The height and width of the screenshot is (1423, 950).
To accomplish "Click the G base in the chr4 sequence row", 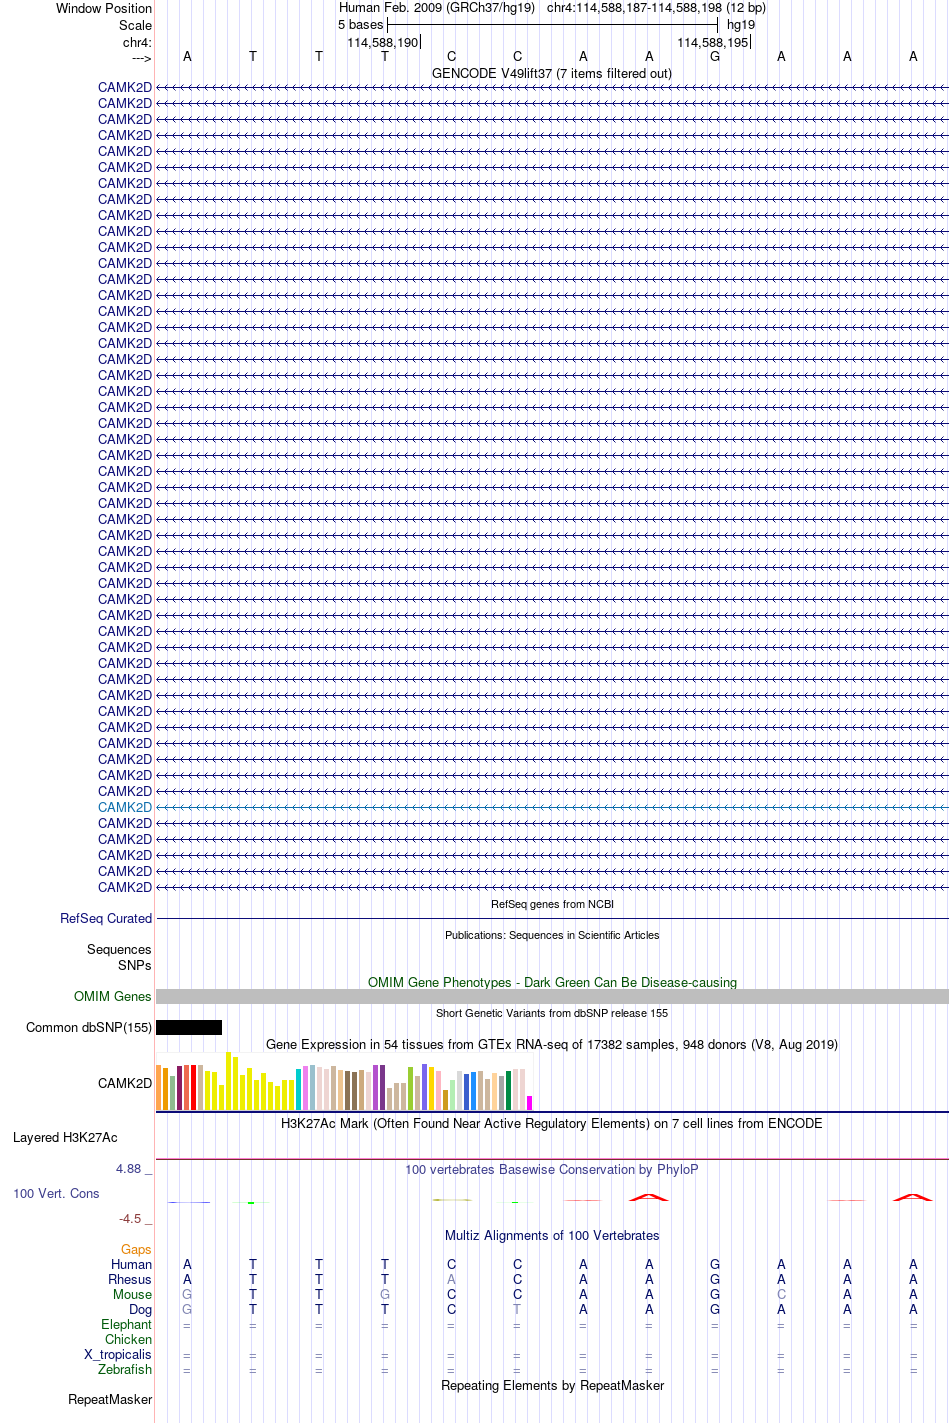I will (715, 57).
